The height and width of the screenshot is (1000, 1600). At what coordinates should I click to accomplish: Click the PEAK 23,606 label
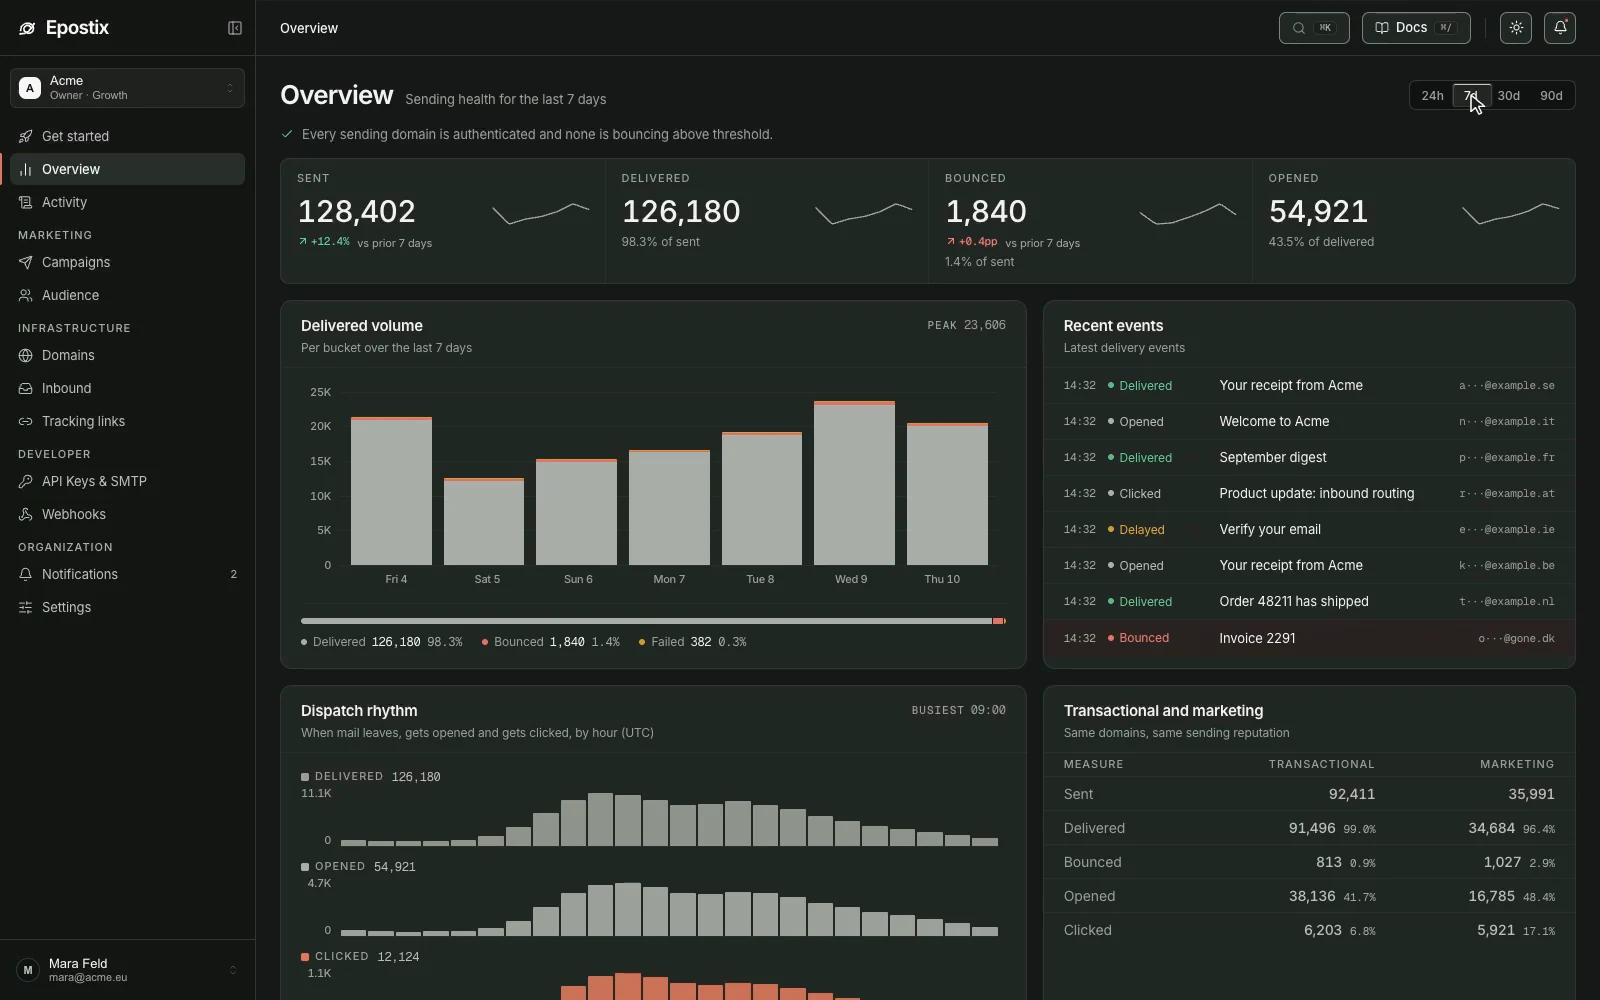tap(966, 325)
